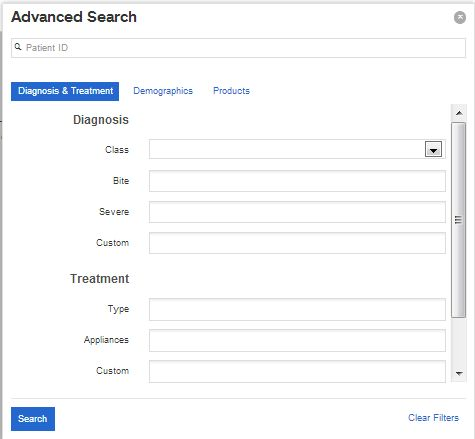The width and height of the screenshot is (475, 439).
Task: Click the Bite input field
Action: pyautogui.click(x=297, y=181)
